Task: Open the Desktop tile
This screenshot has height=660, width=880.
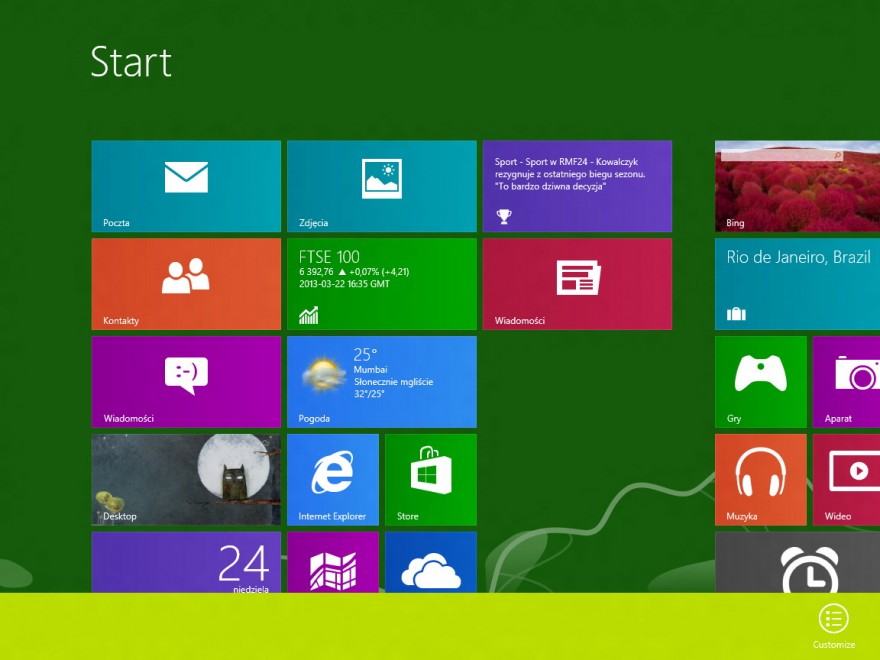Action: coord(186,479)
